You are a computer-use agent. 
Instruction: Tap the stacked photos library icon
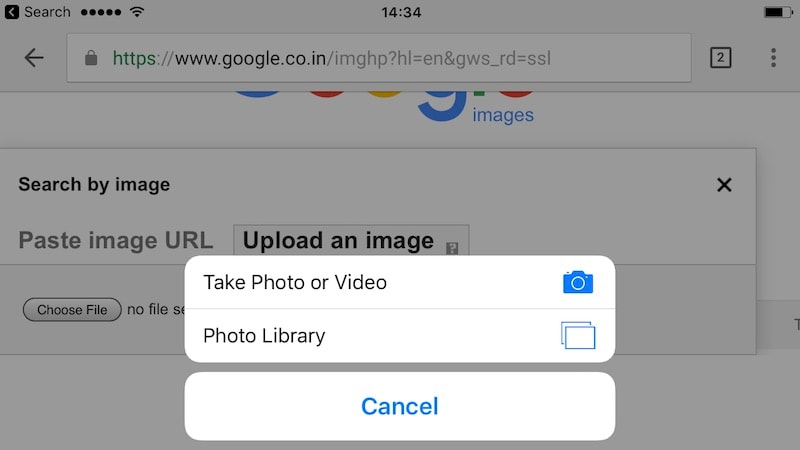point(578,335)
